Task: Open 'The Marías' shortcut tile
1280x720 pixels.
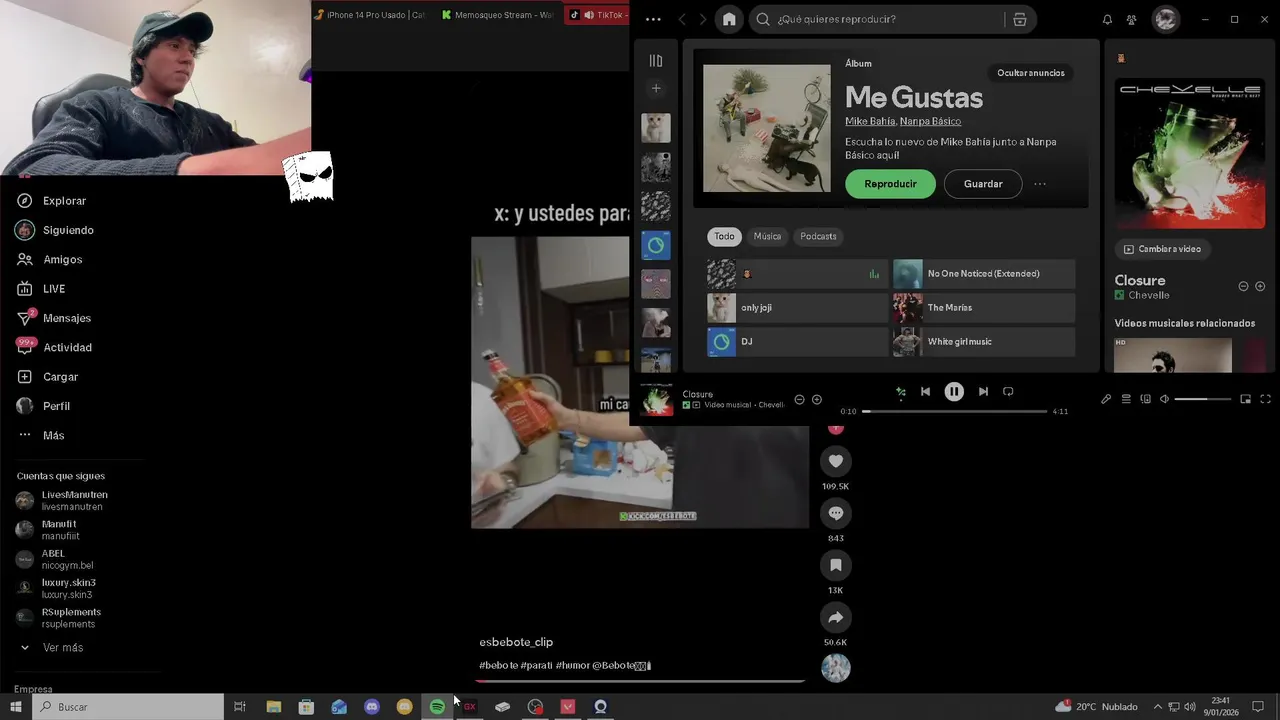Action: click(x=984, y=308)
